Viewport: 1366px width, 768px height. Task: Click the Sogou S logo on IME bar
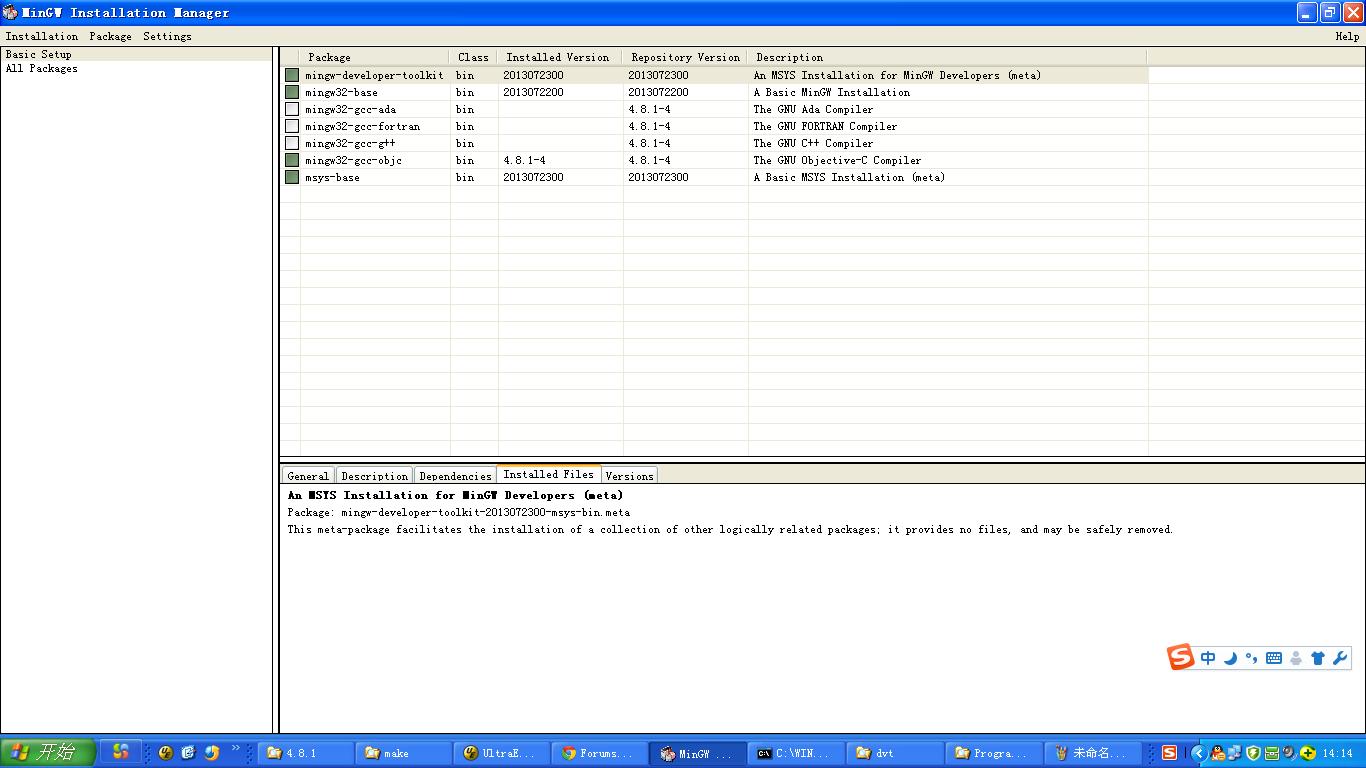[1181, 657]
